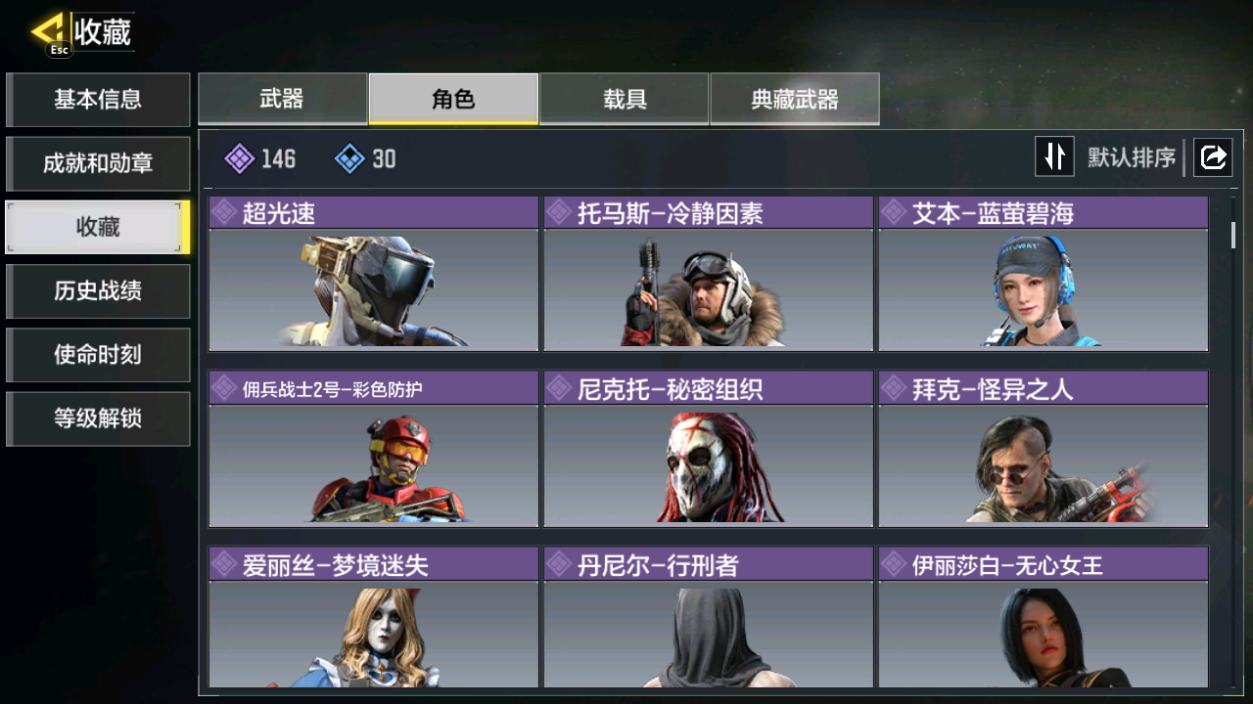Open 等级解锁 sidebar entry

(98, 418)
